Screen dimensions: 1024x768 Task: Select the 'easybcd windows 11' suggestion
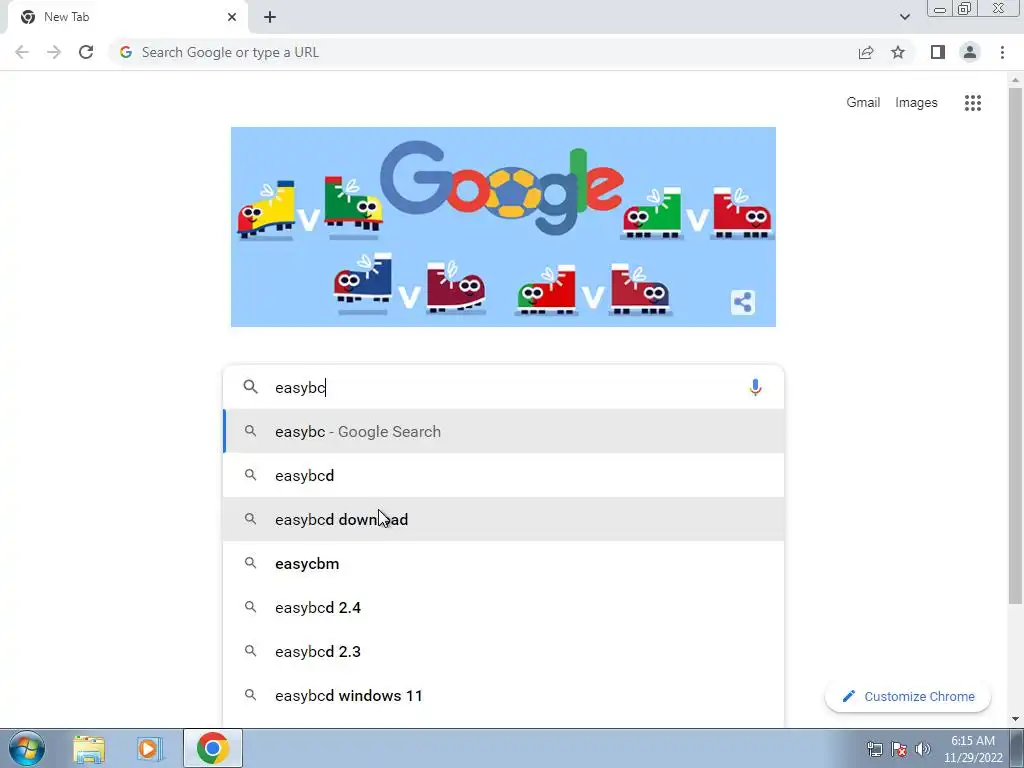point(503,696)
